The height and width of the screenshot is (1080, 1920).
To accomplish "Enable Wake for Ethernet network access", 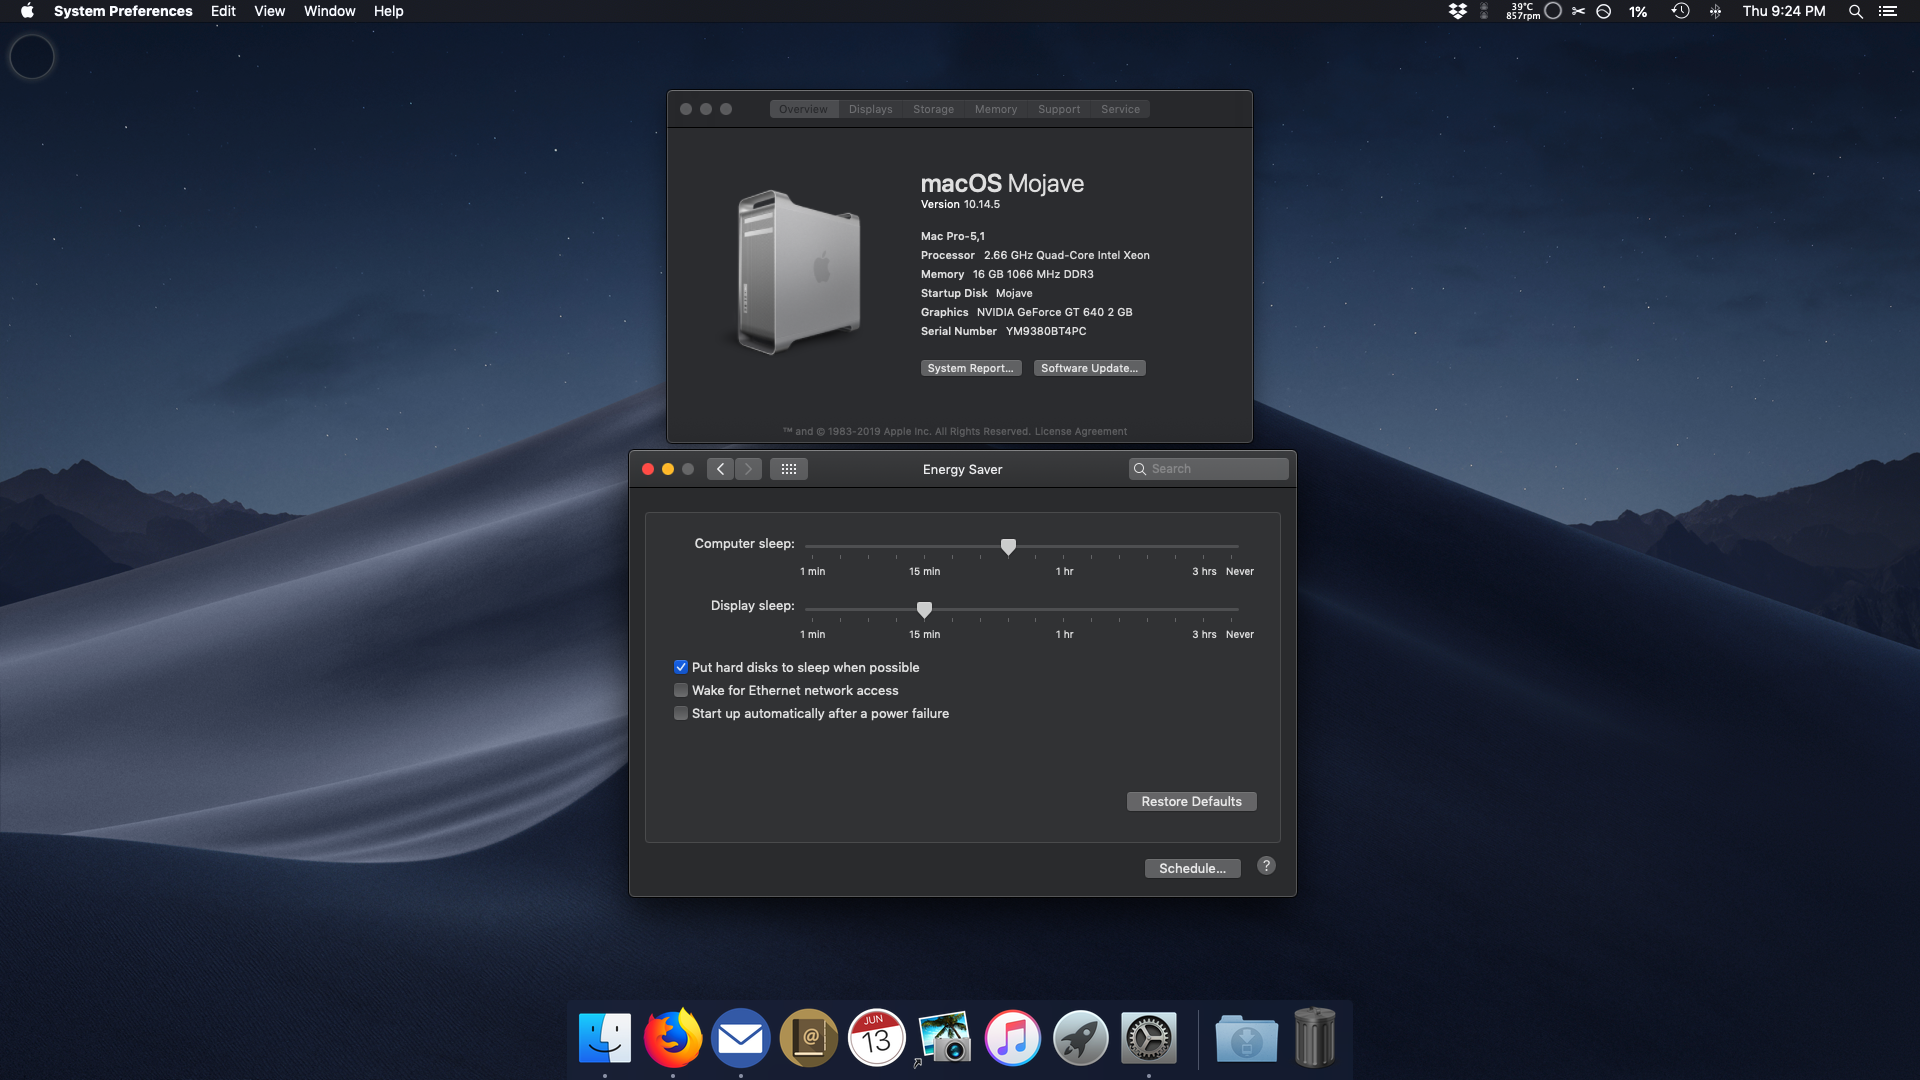I will coord(681,690).
